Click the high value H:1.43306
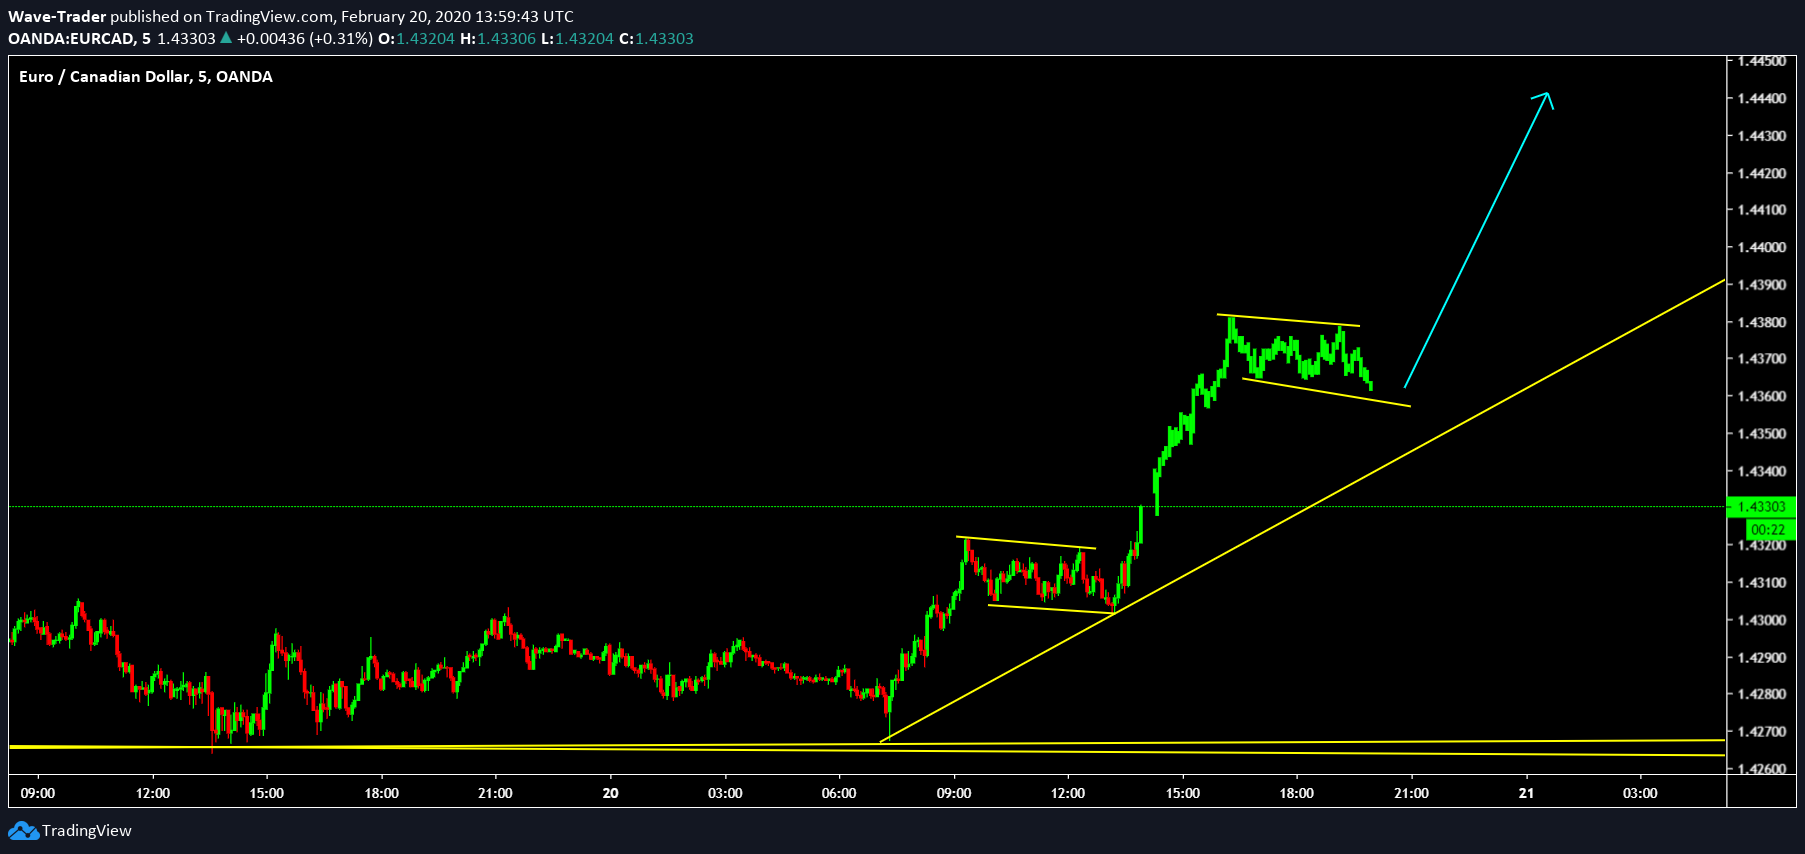Viewport: 1805px width, 854px height. [x=498, y=39]
